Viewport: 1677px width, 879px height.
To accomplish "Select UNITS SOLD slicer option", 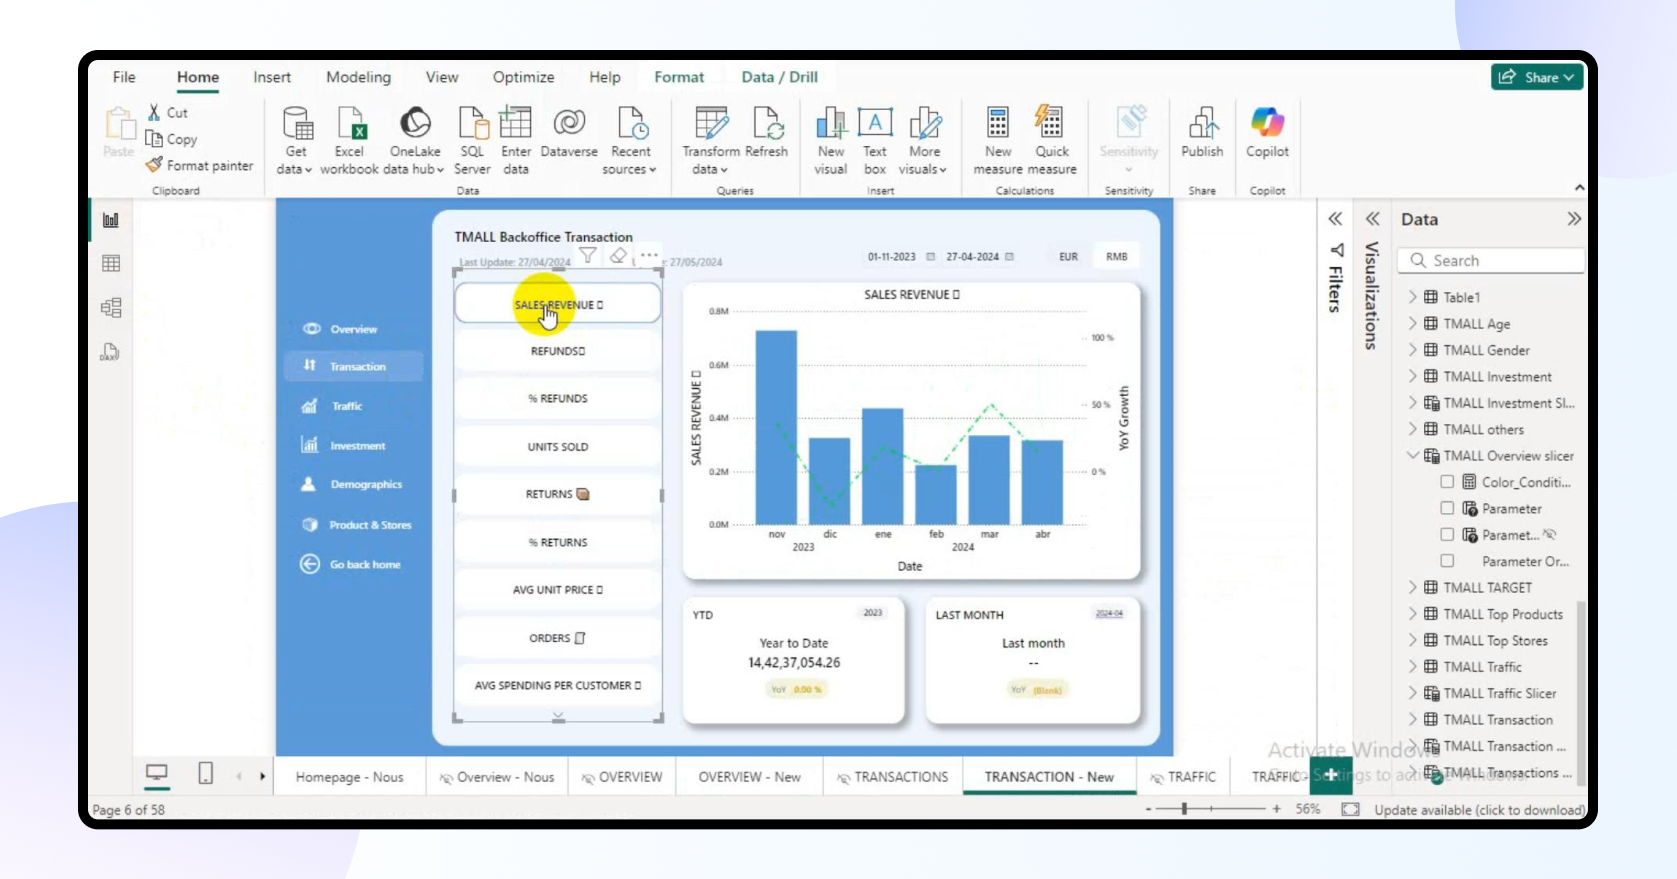I will (x=558, y=447).
